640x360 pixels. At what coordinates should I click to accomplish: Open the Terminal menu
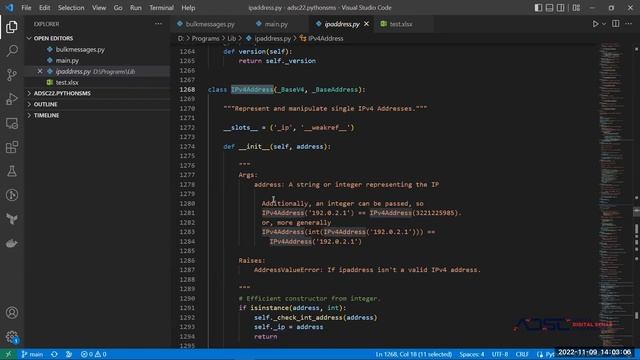(161, 8)
